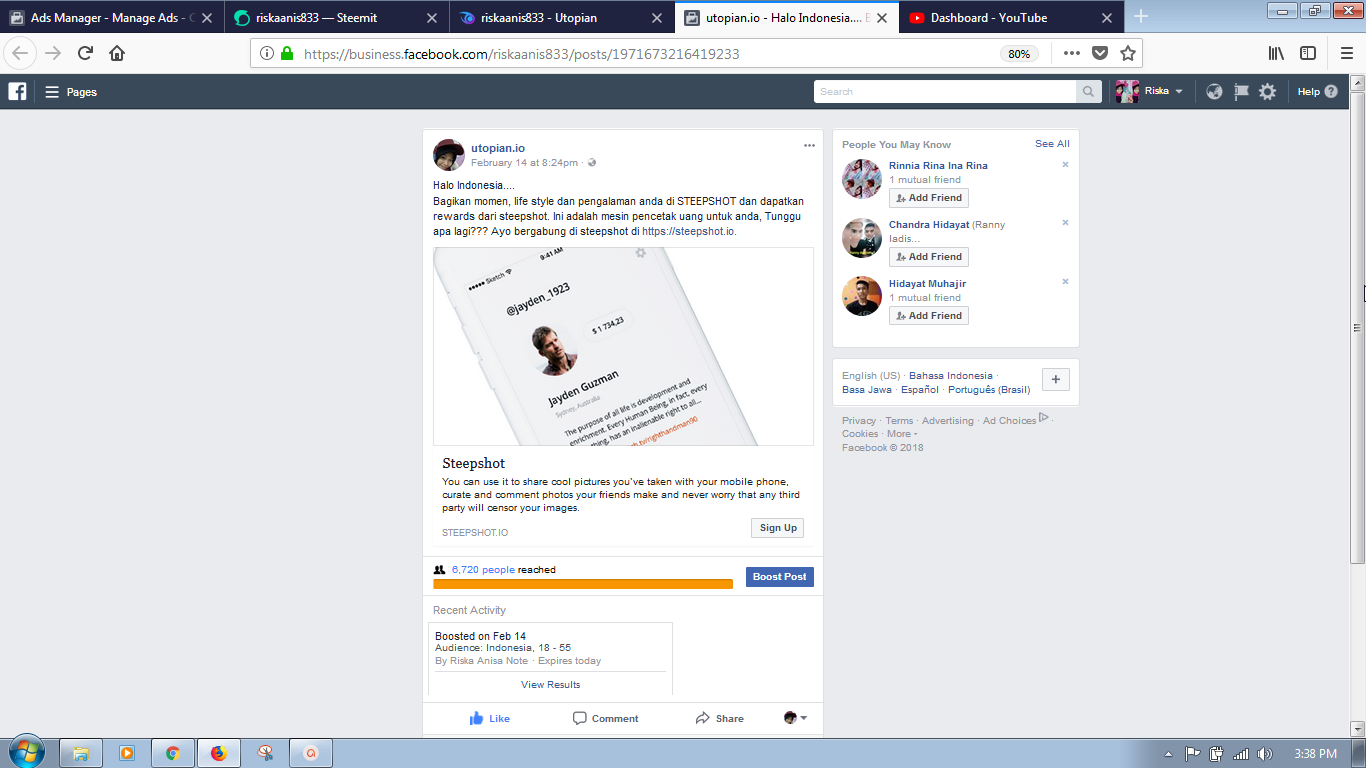Dismiss Rinnia Rina Ina Rina suggestion
Image resolution: width=1366 pixels, height=768 pixels.
pyautogui.click(x=1065, y=164)
